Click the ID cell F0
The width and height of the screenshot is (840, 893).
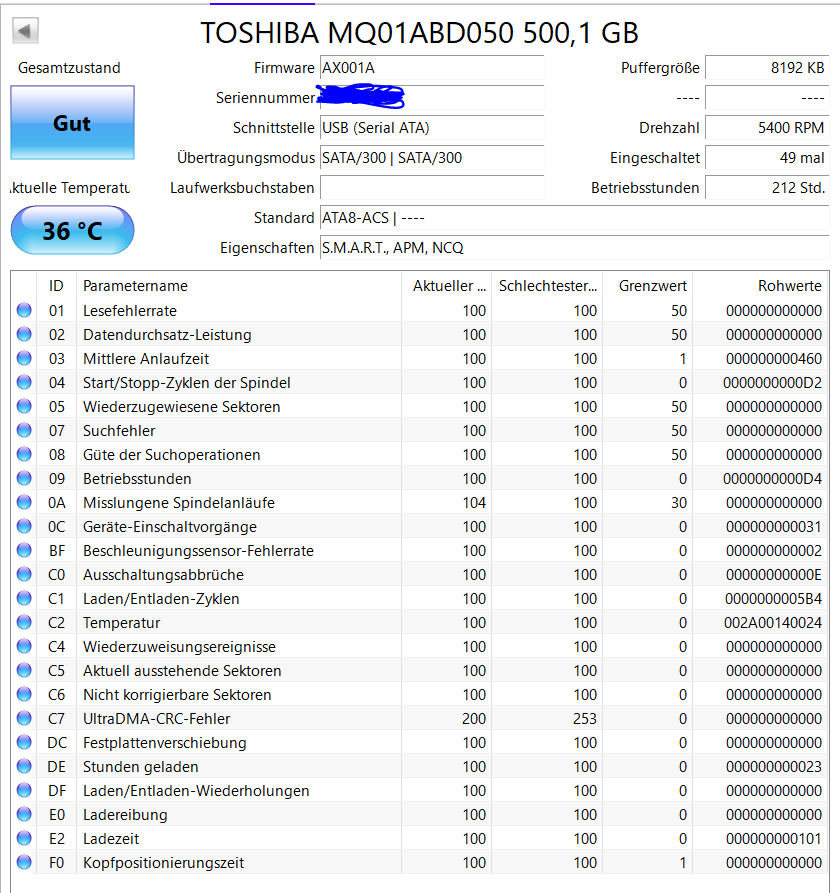point(57,863)
